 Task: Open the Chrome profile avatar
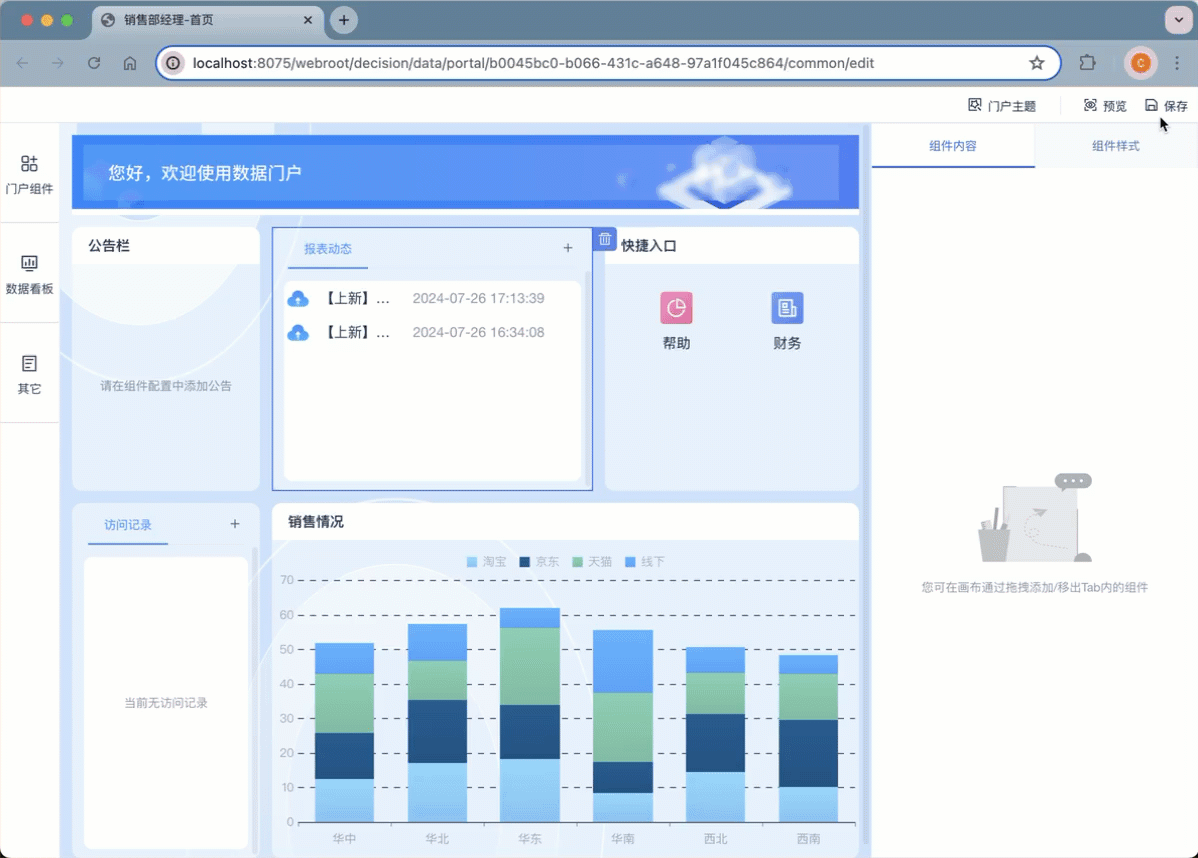coord(1140,63)
